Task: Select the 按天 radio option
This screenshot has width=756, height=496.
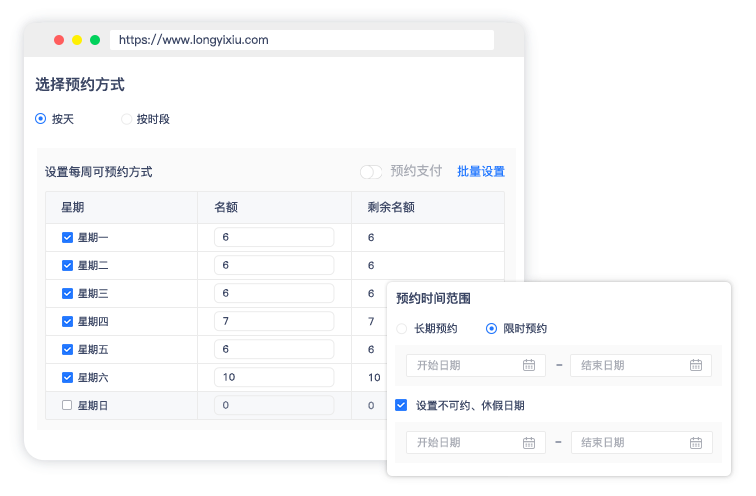Action: (x=41, y=119)
